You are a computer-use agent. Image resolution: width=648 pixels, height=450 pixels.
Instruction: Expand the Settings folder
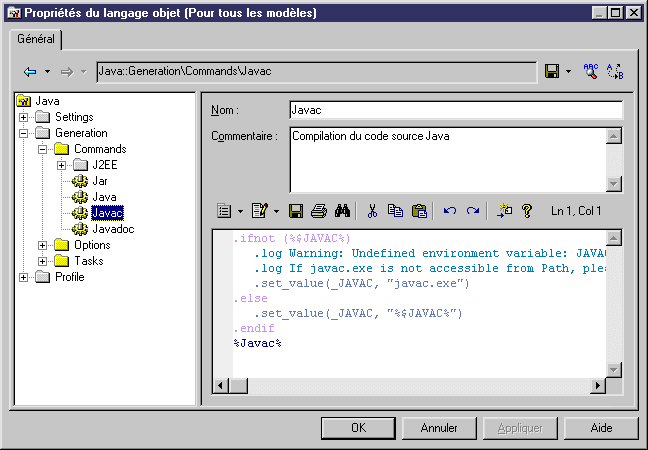[x=24, y=117]
